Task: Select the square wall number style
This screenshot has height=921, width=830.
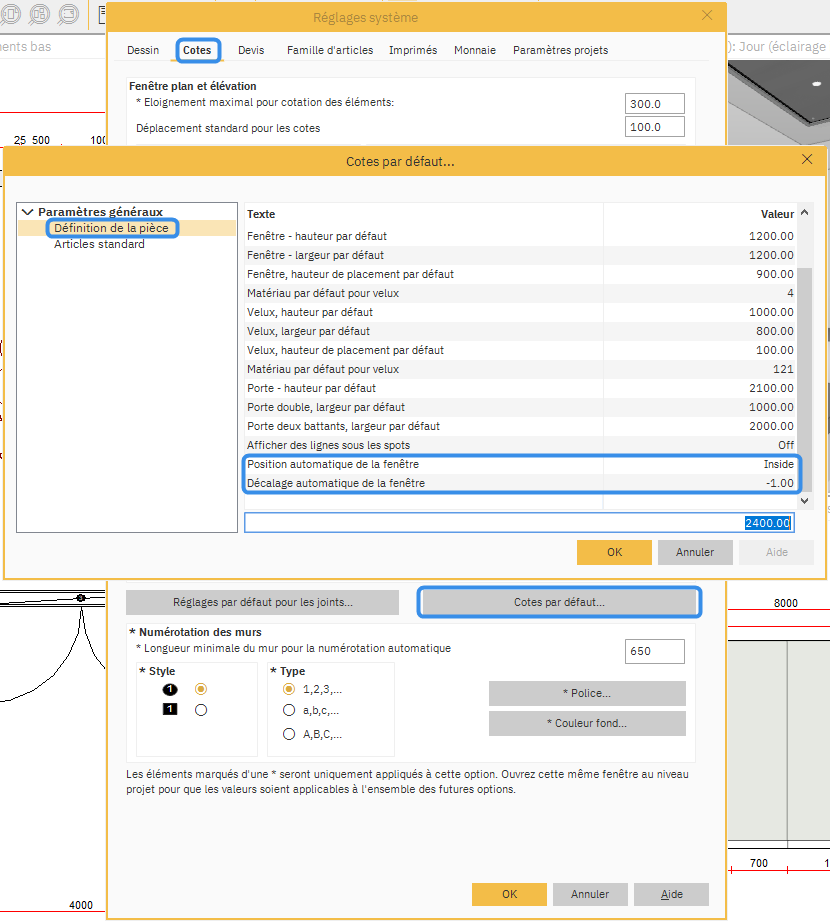Action: pyautogui.click(x=201, y=710)
